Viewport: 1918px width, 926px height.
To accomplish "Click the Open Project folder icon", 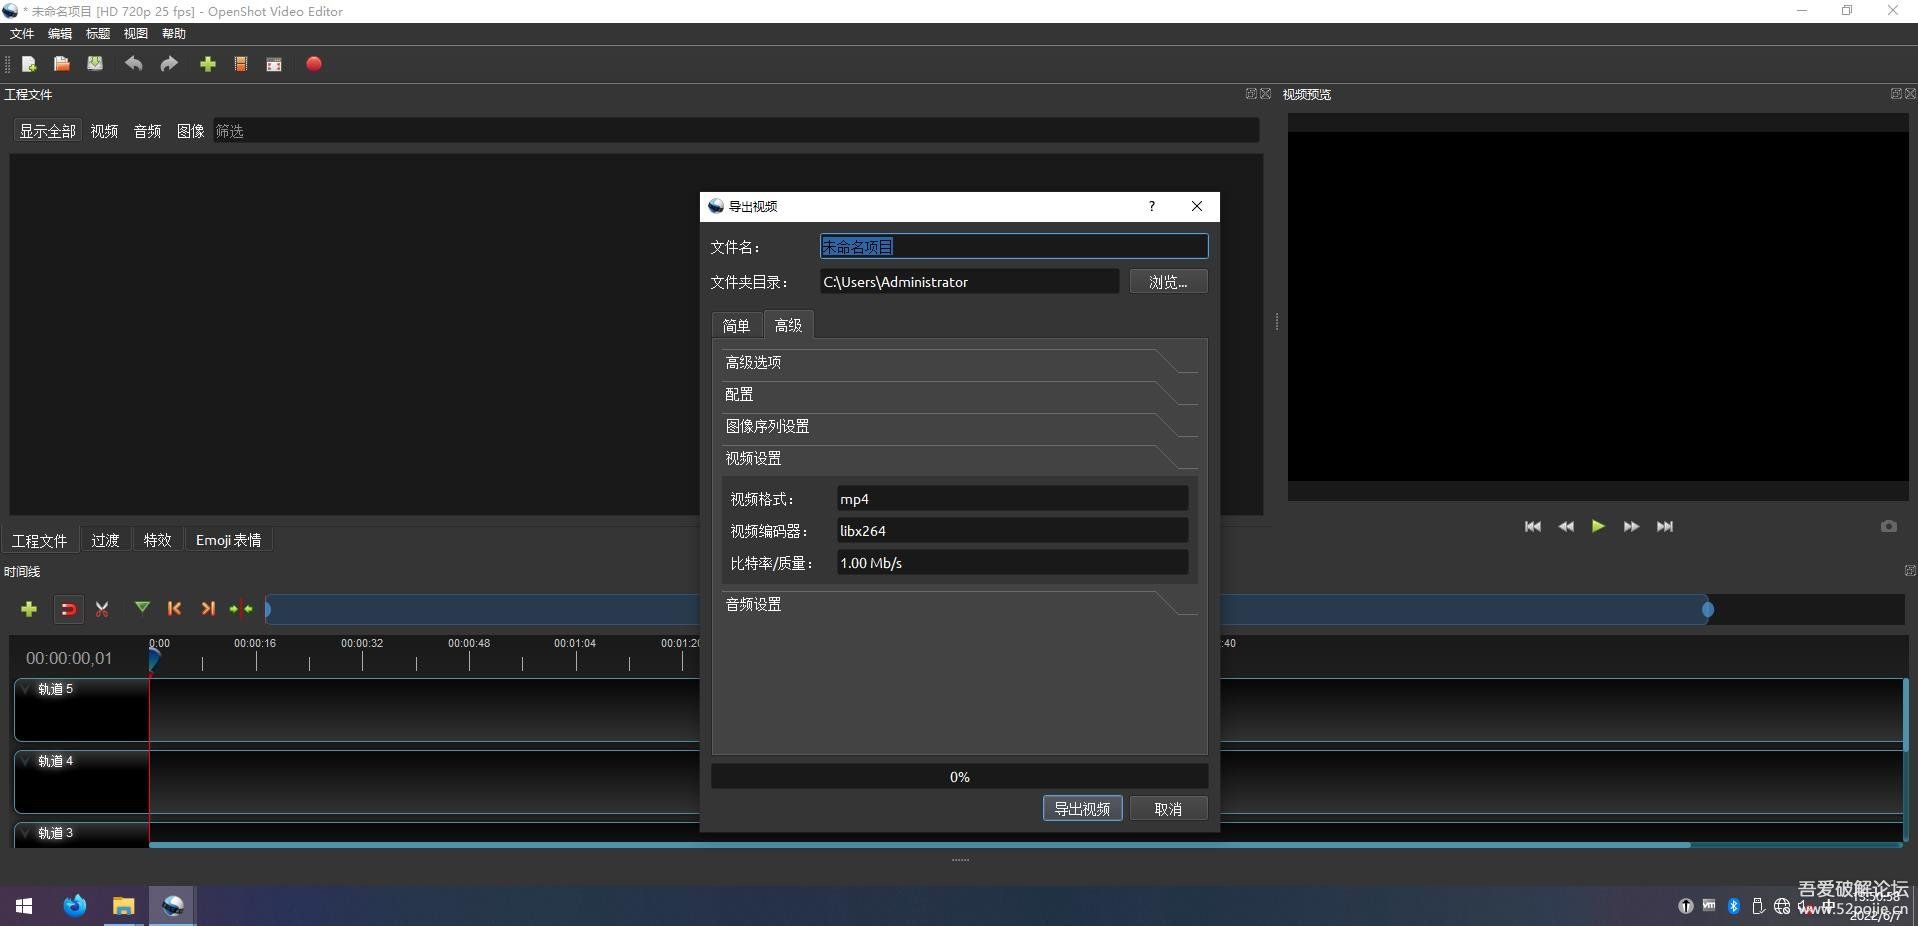I will click(x=62, y=64).
